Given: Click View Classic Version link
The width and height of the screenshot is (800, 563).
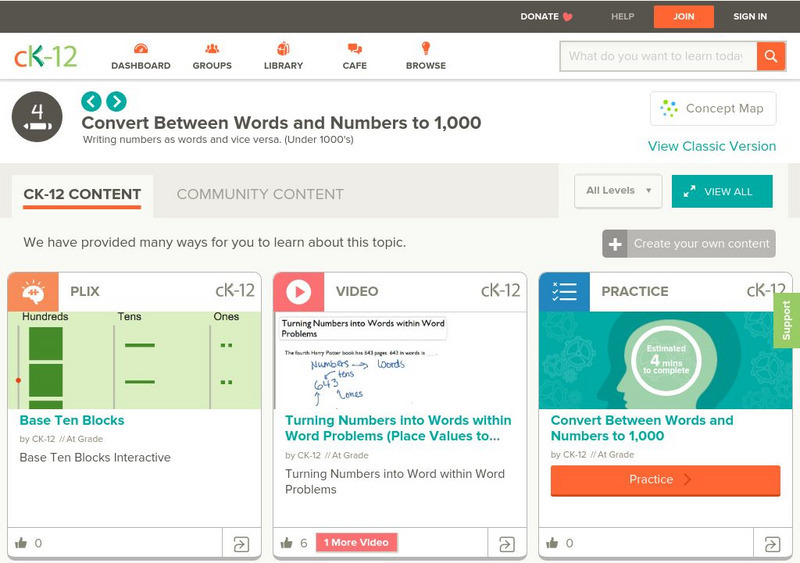Looking at the screenshot, I should point(712,146).
